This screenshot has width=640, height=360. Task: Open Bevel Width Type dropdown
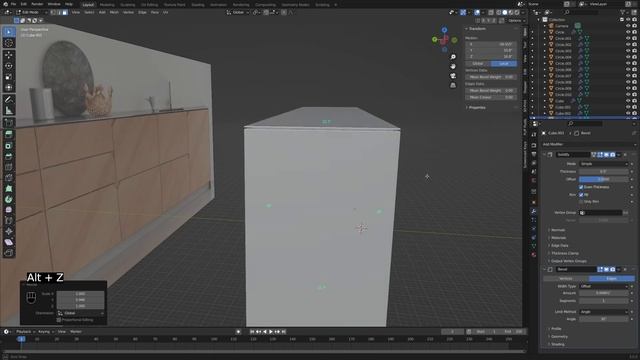[603, 287]
